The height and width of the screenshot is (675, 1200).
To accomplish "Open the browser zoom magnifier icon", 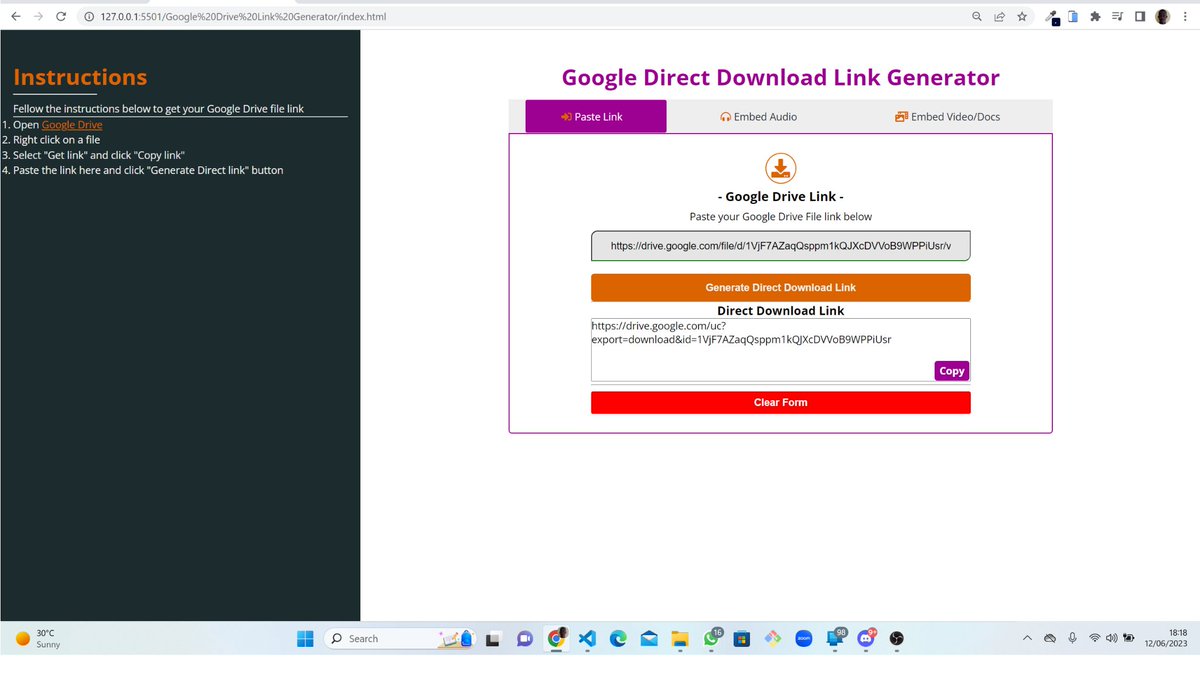I will 977,17.
